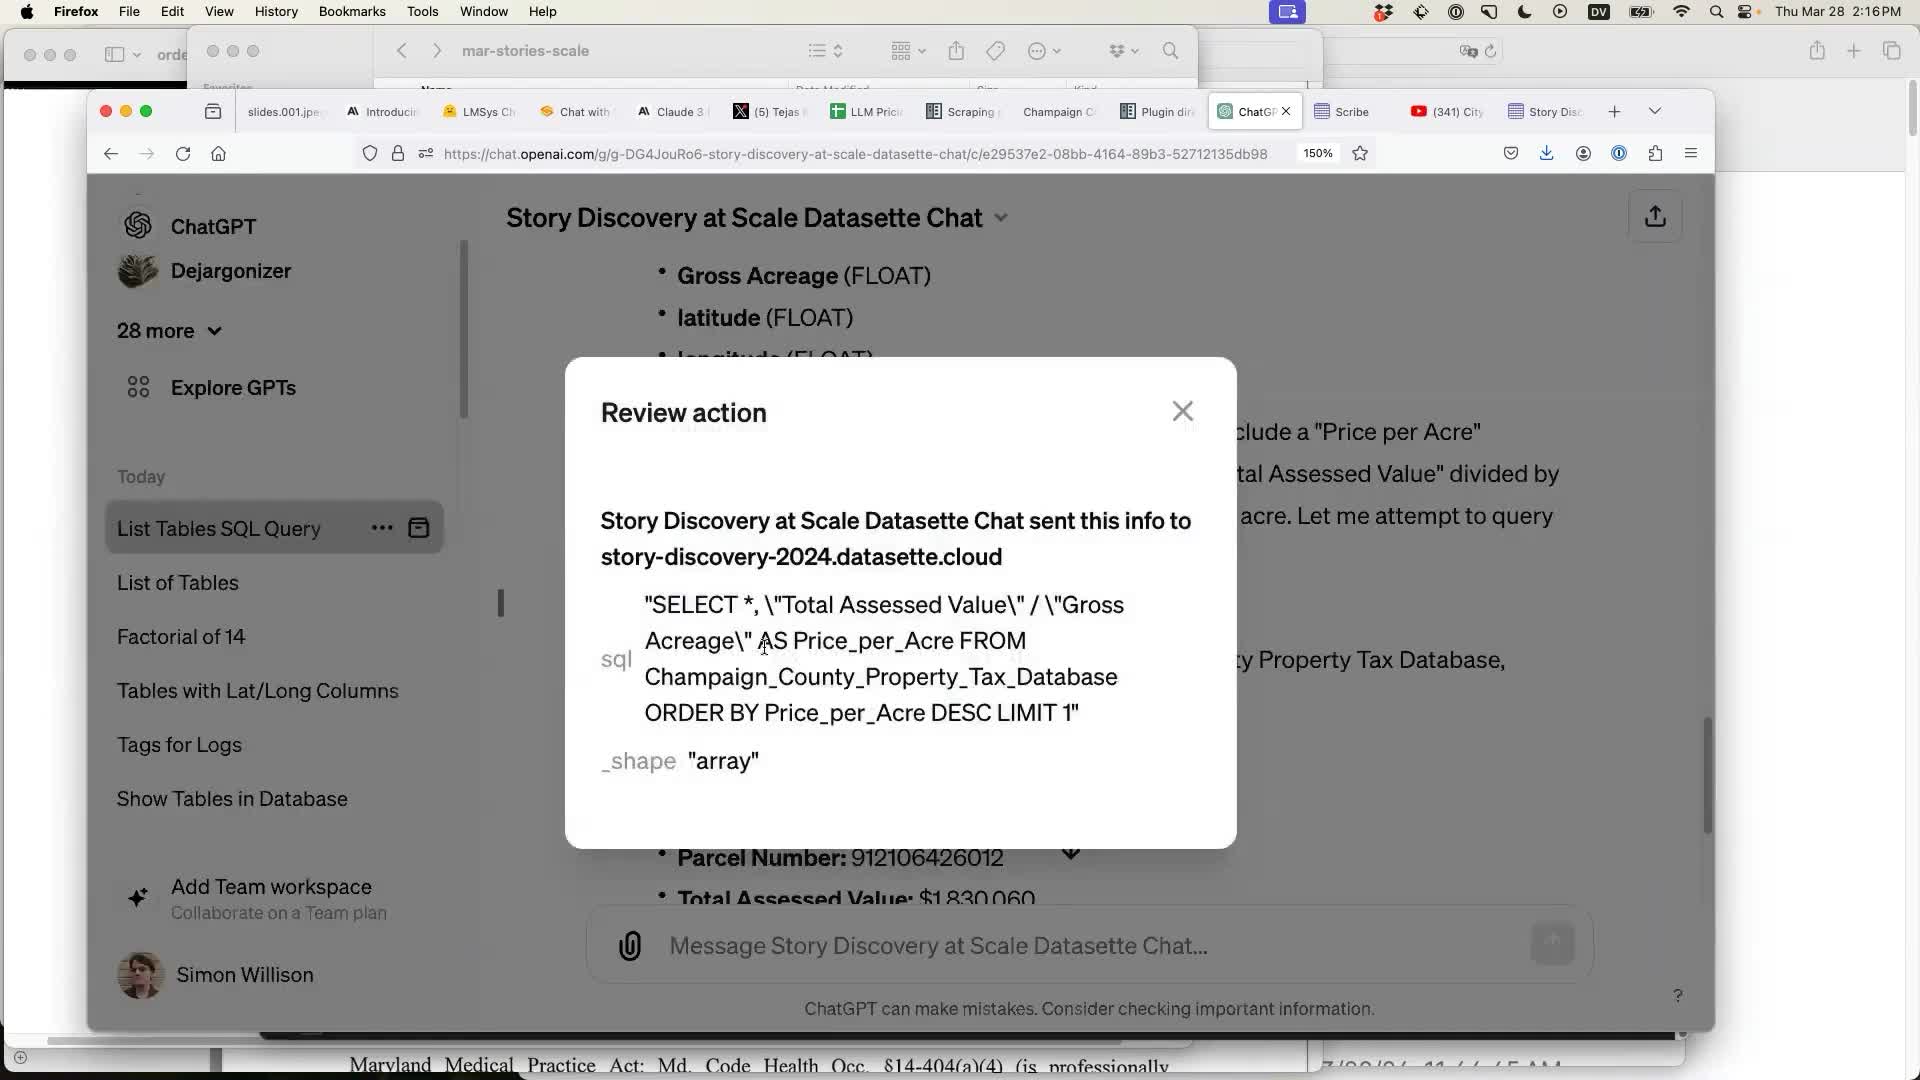The width and height of the screenshot is (1920, 1080).
Task: Open Control Center in menu bar
Action: click(x=1747, y=11)
